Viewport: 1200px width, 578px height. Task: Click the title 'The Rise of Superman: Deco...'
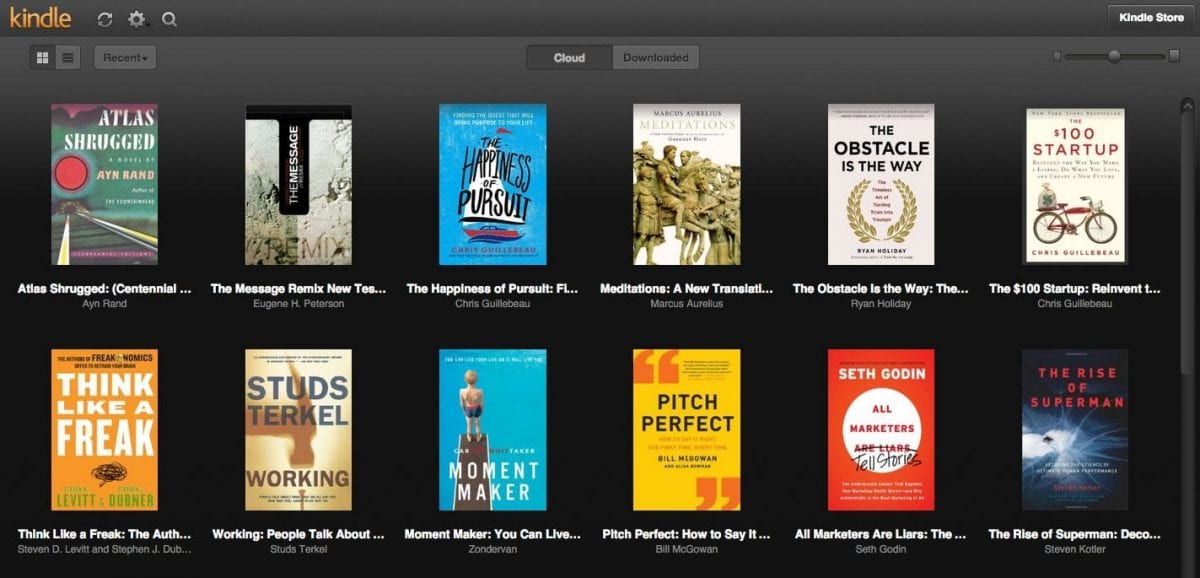click(x=1075, y=534)
